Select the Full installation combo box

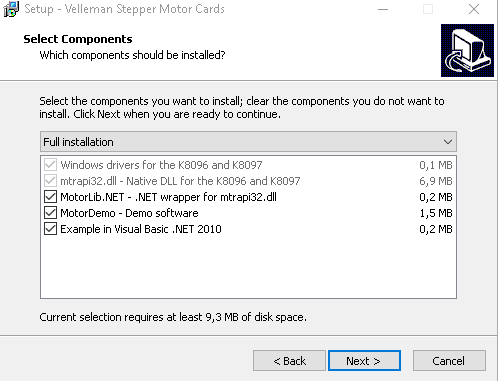click(x=248, y=142)
